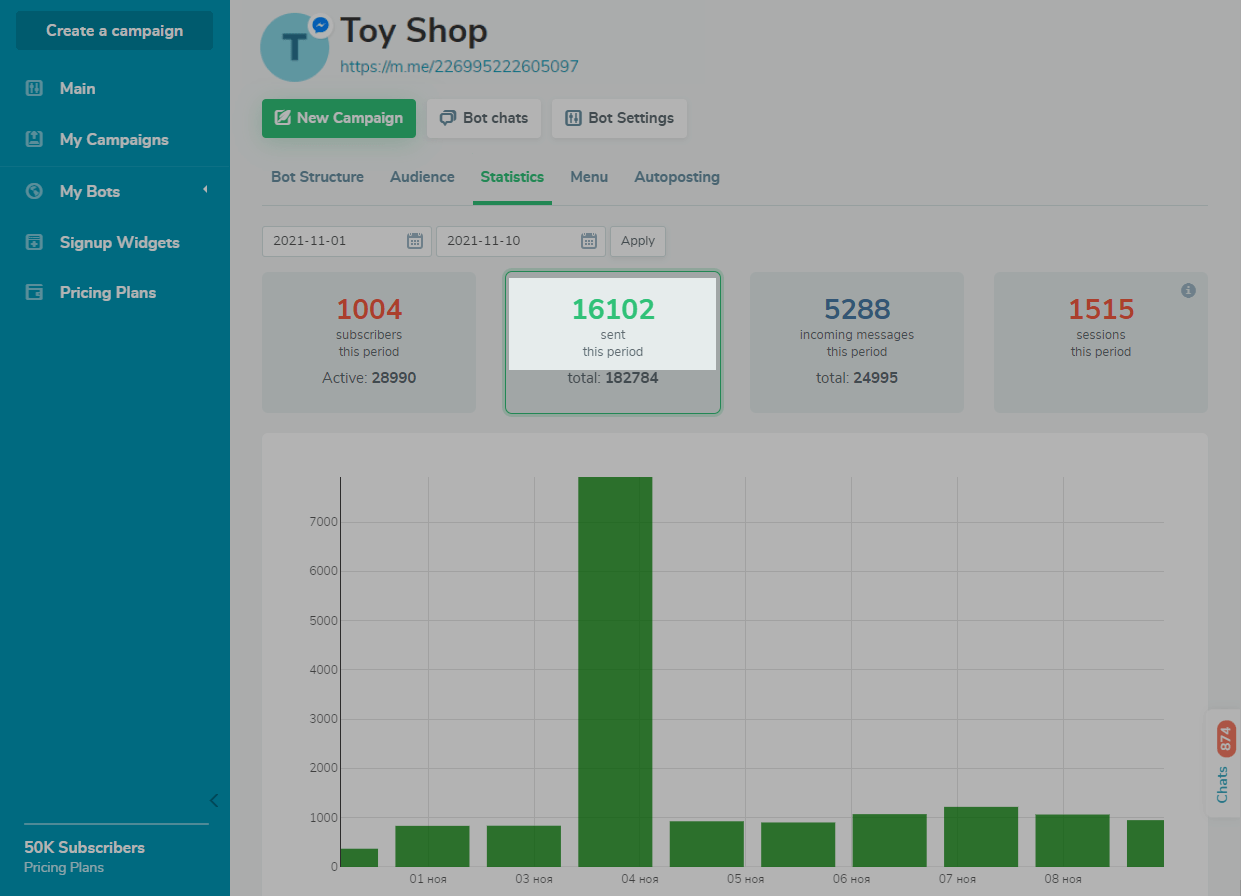Open Bot Settings
Screen dimensions: 1241x896
[619, 118]
